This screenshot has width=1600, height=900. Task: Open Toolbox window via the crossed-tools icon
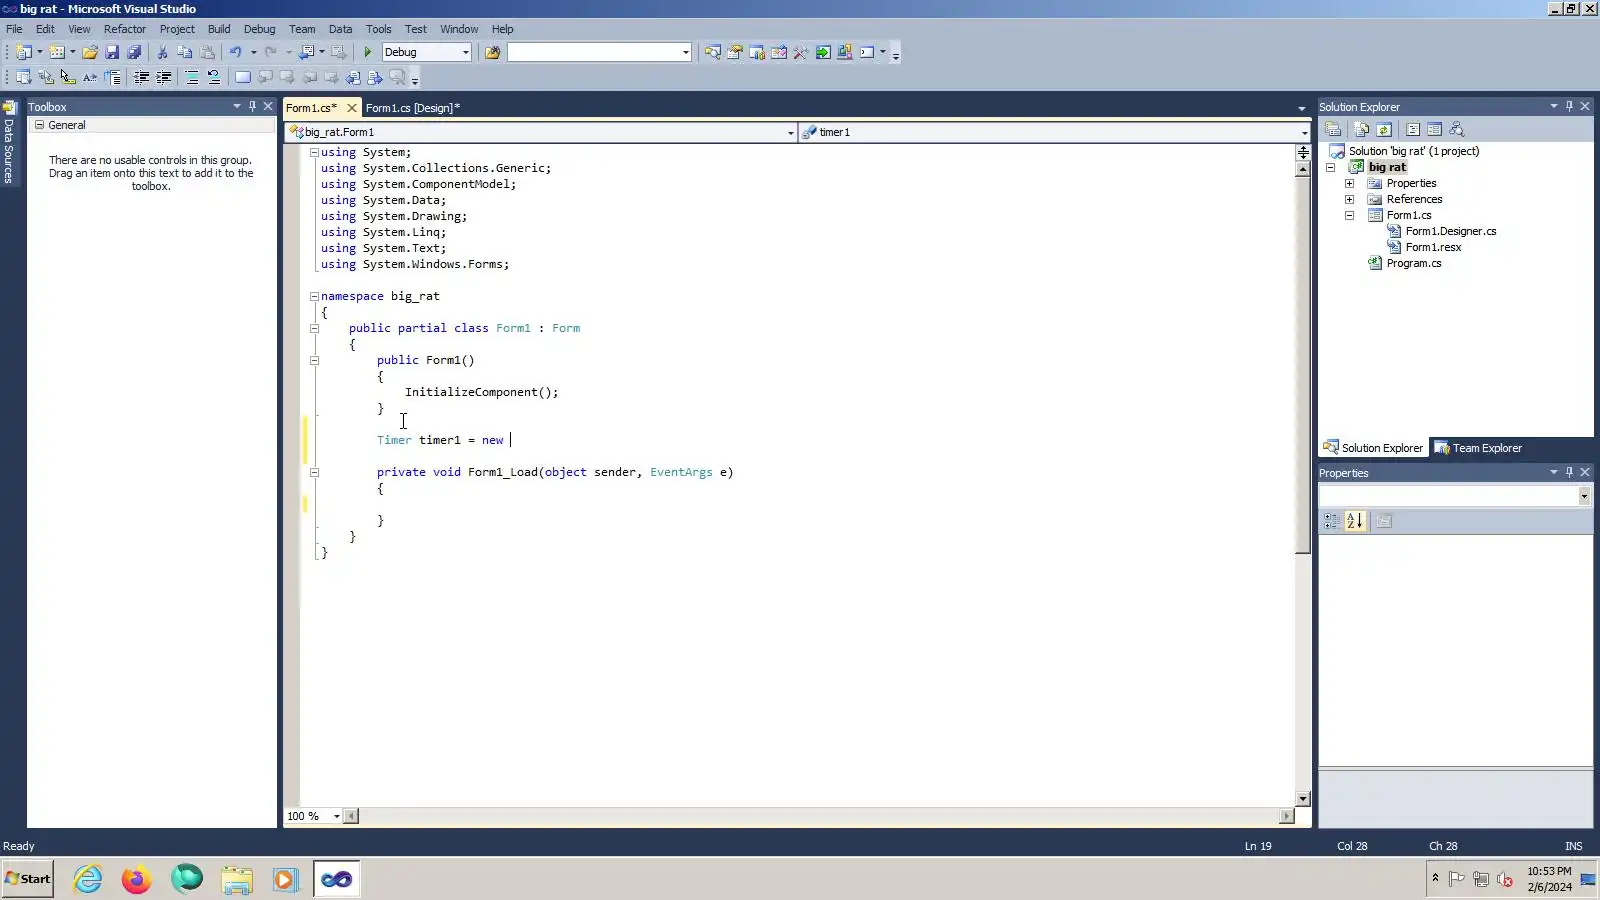coord(801,52)
